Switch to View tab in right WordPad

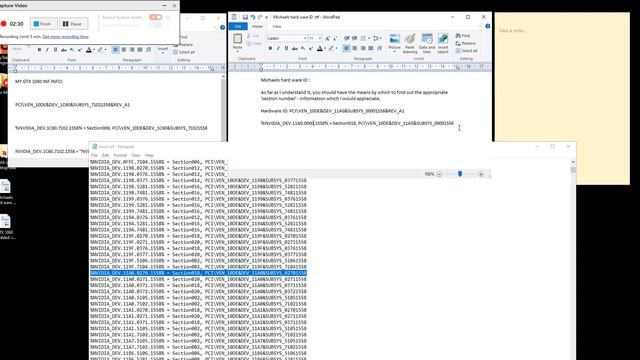277,27
